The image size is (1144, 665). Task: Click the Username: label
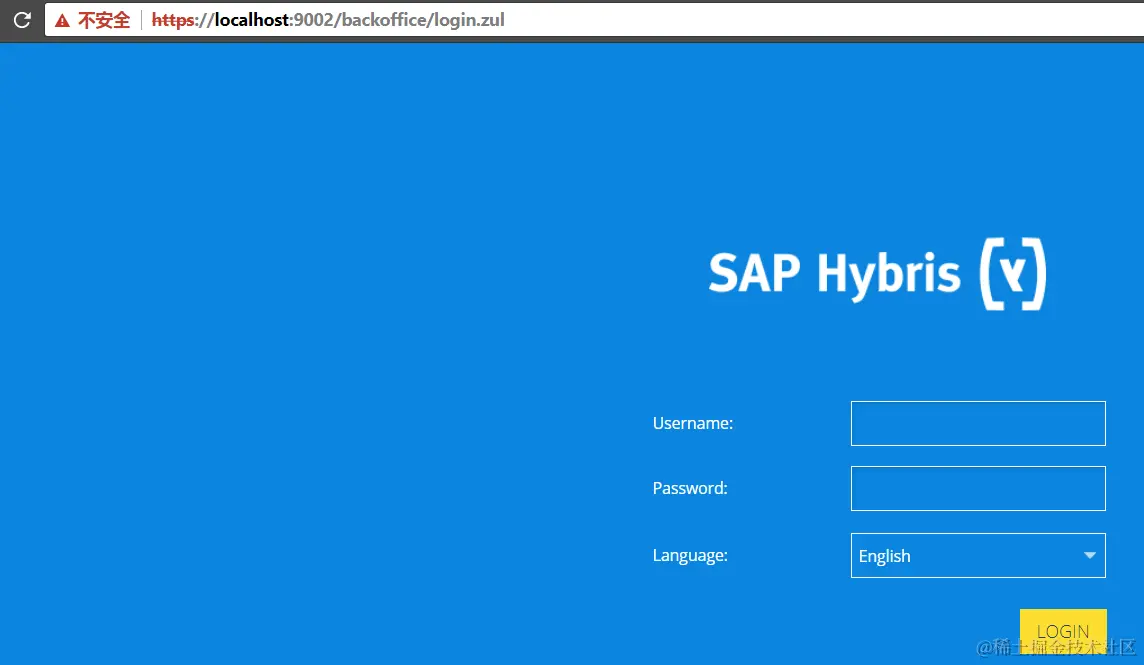[x=692, y=423]
